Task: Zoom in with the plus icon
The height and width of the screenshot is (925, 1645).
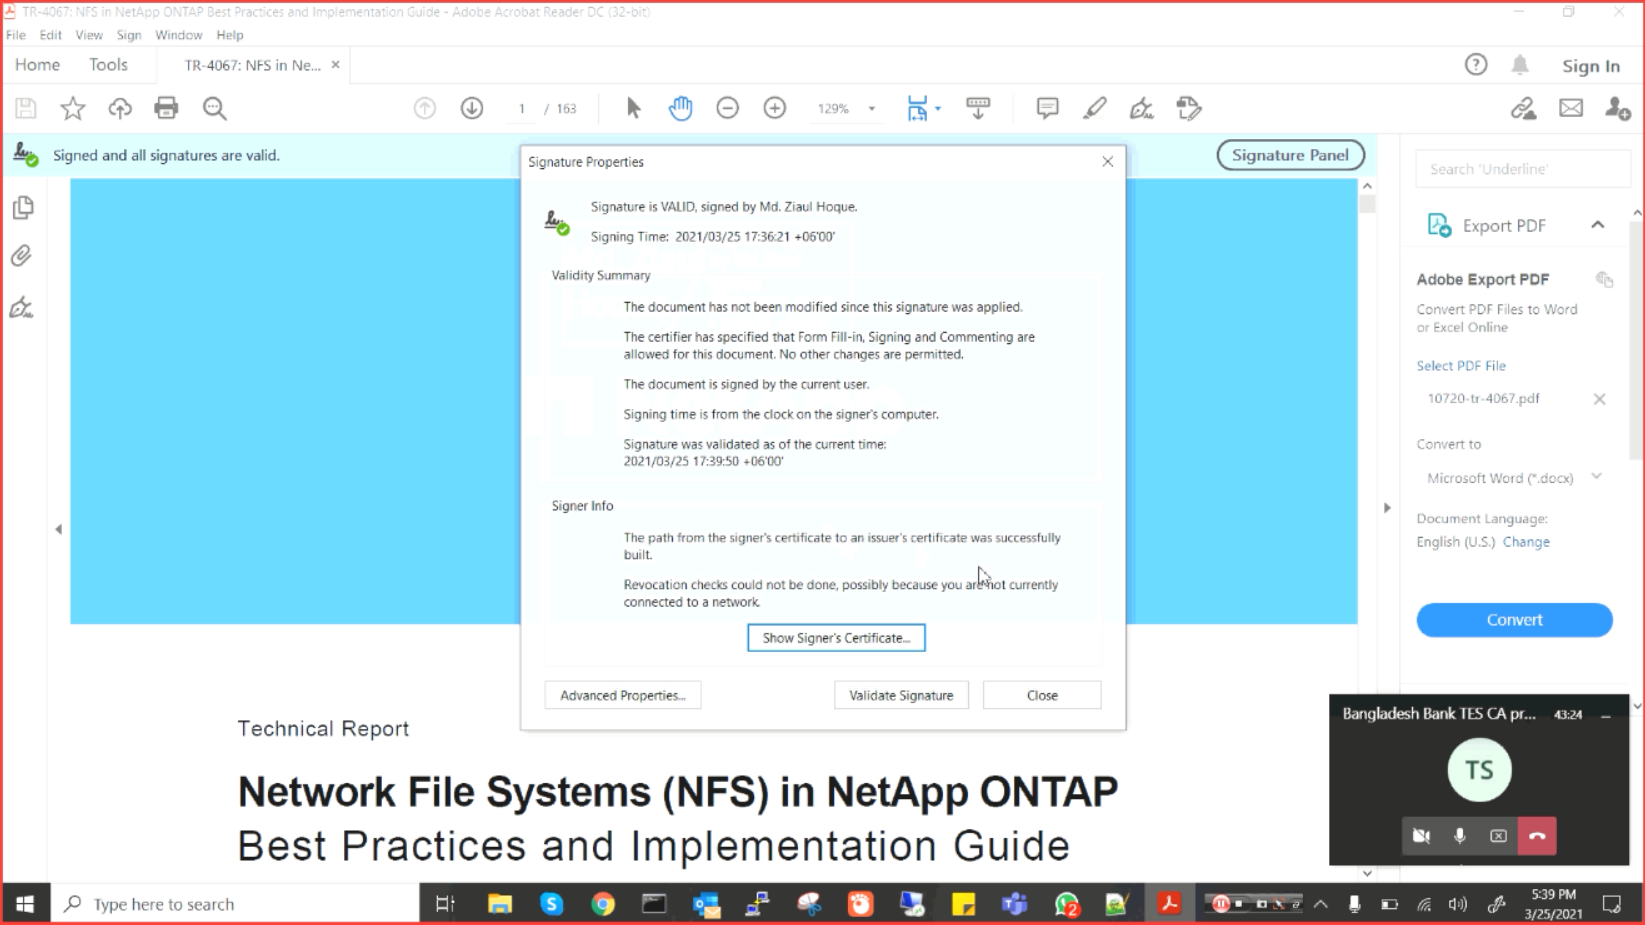Action: (774, 108)
